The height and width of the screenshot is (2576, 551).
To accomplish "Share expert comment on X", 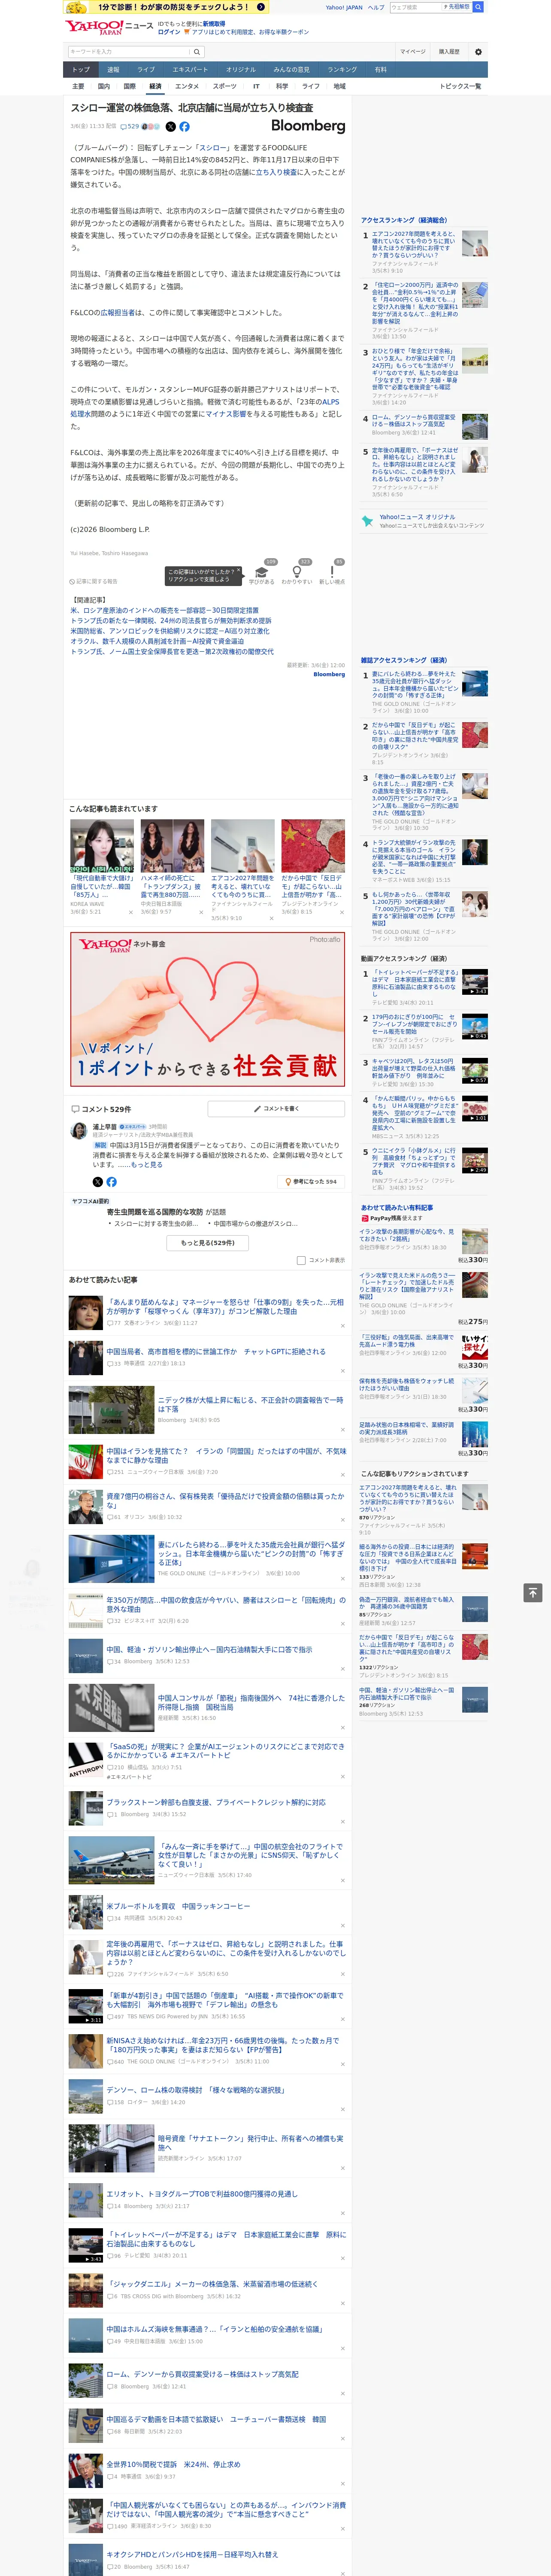I will pos(98,1182).
